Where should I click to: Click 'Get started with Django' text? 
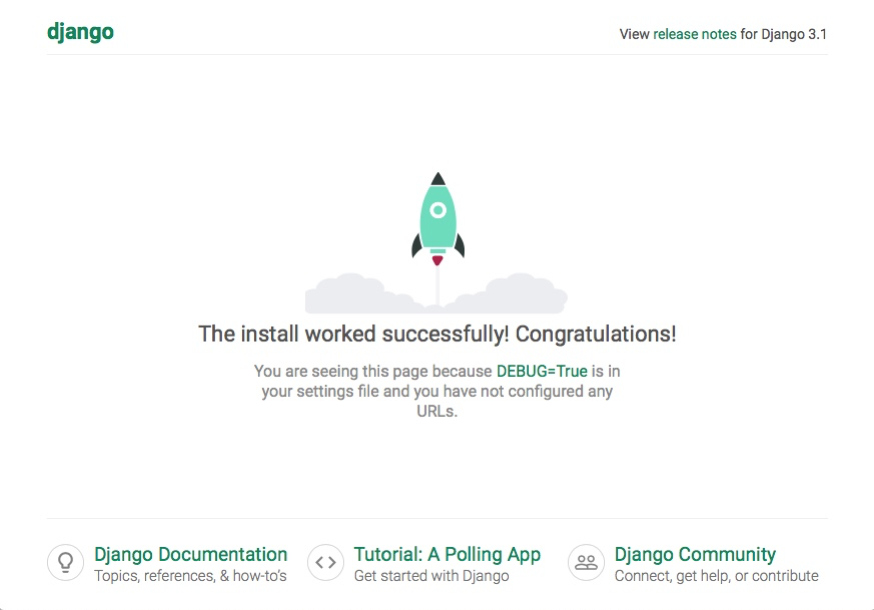[x=431, y=576]
